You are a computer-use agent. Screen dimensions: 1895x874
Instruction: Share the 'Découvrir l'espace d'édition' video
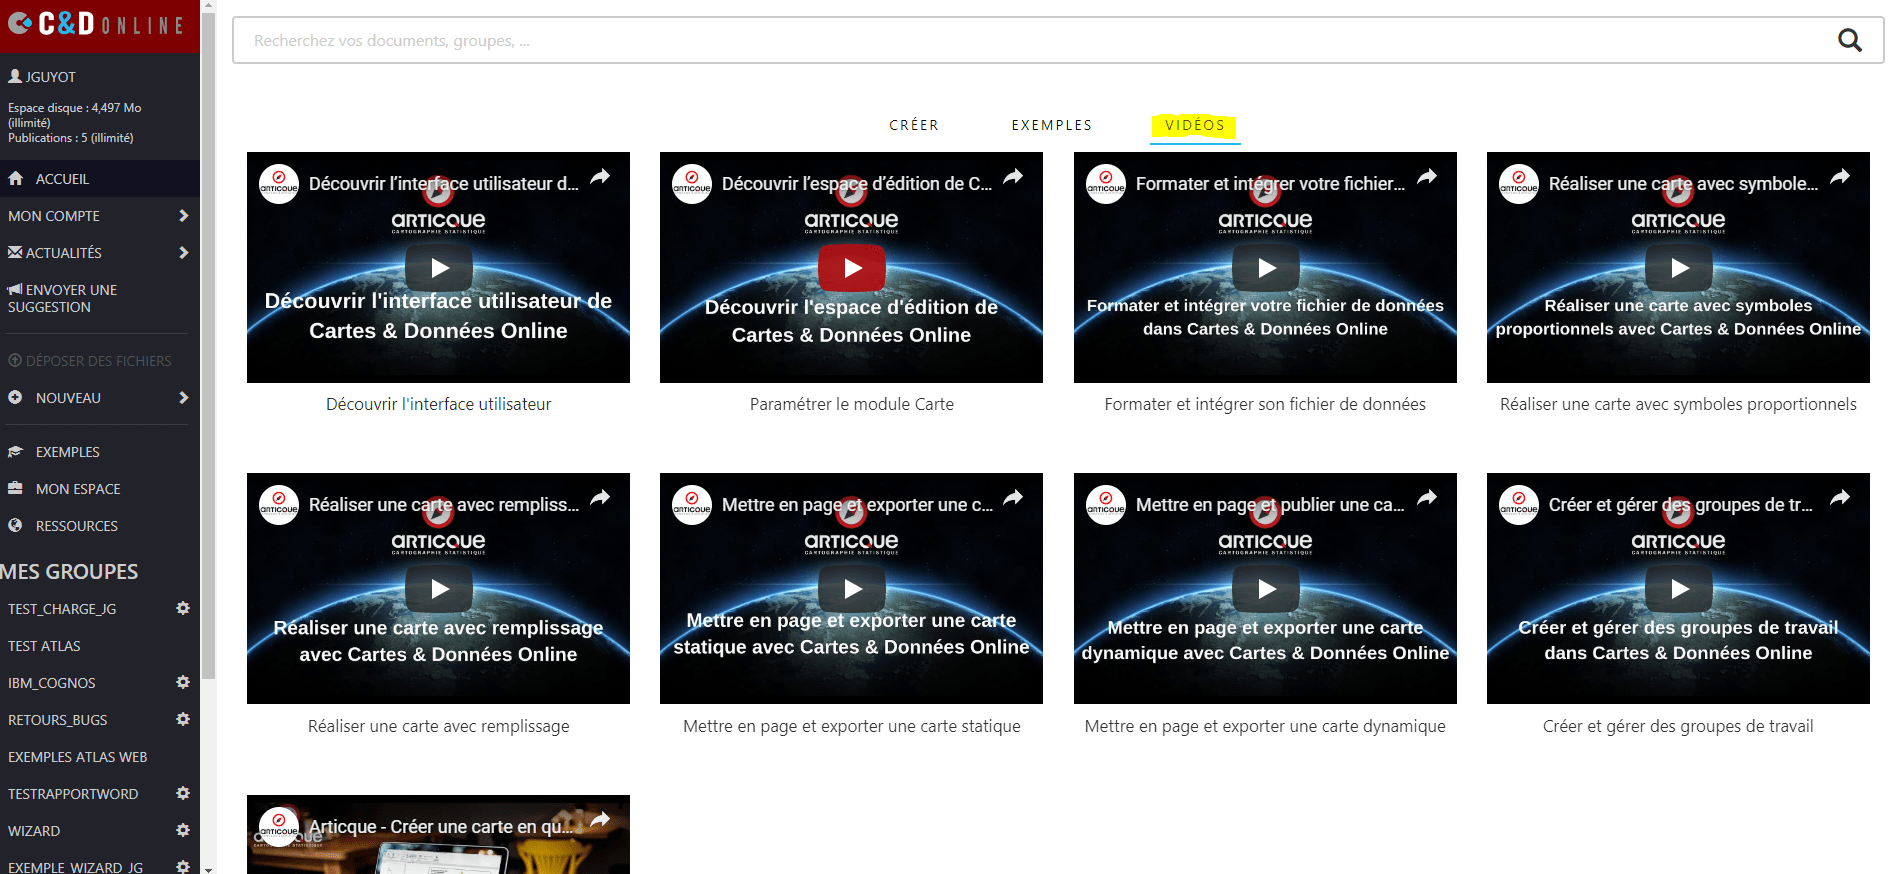pyautogui.click(x=1013, y=177)
